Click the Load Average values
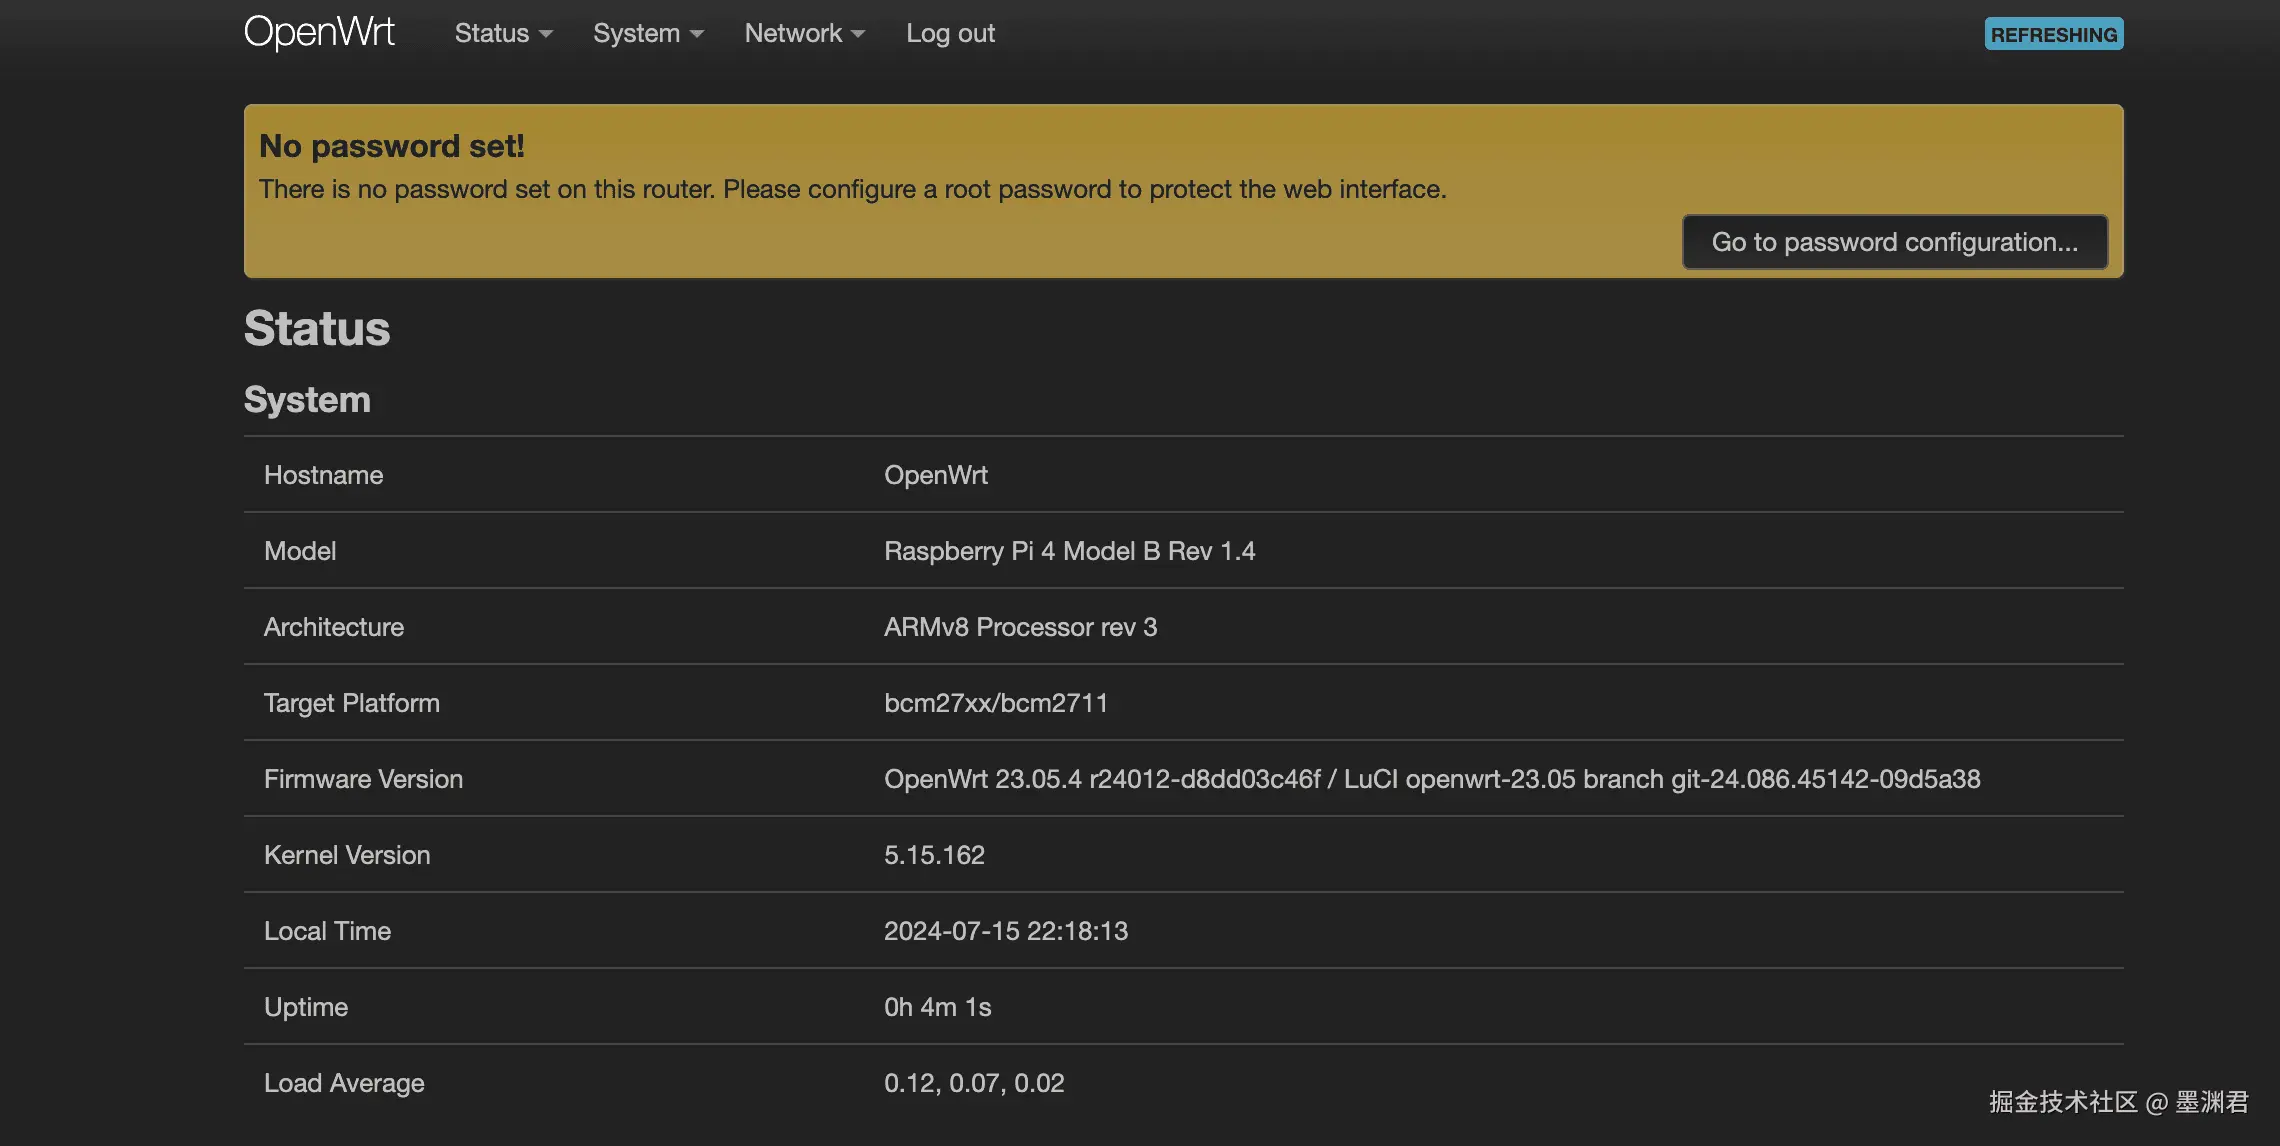 click(973, 1083)
